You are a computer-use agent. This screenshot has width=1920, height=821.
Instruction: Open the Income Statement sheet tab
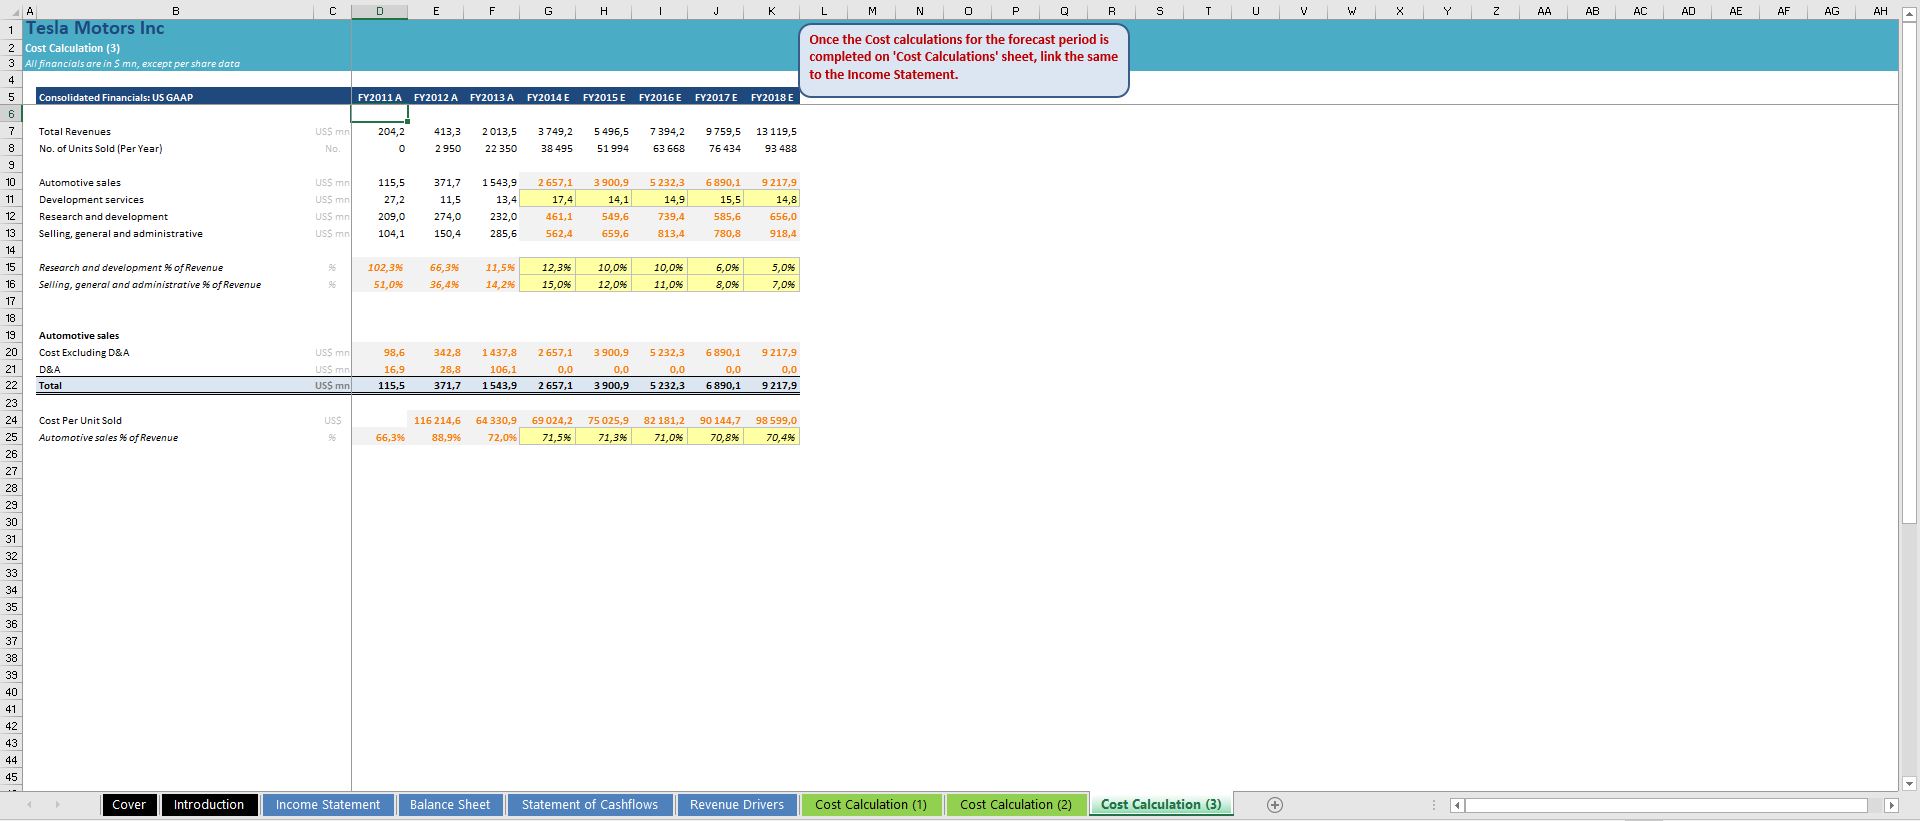coord(328,805)
